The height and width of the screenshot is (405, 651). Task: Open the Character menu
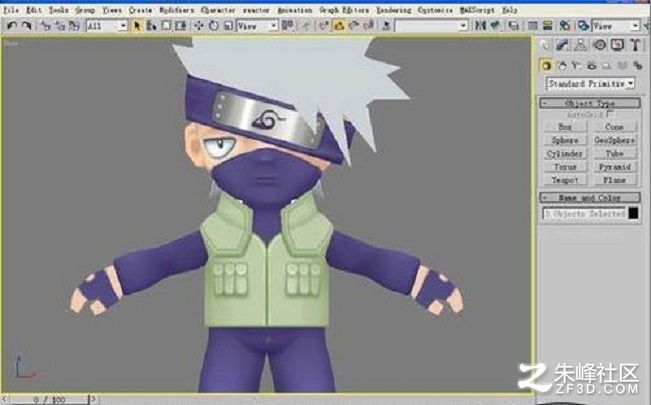click(x=218, y=10)
